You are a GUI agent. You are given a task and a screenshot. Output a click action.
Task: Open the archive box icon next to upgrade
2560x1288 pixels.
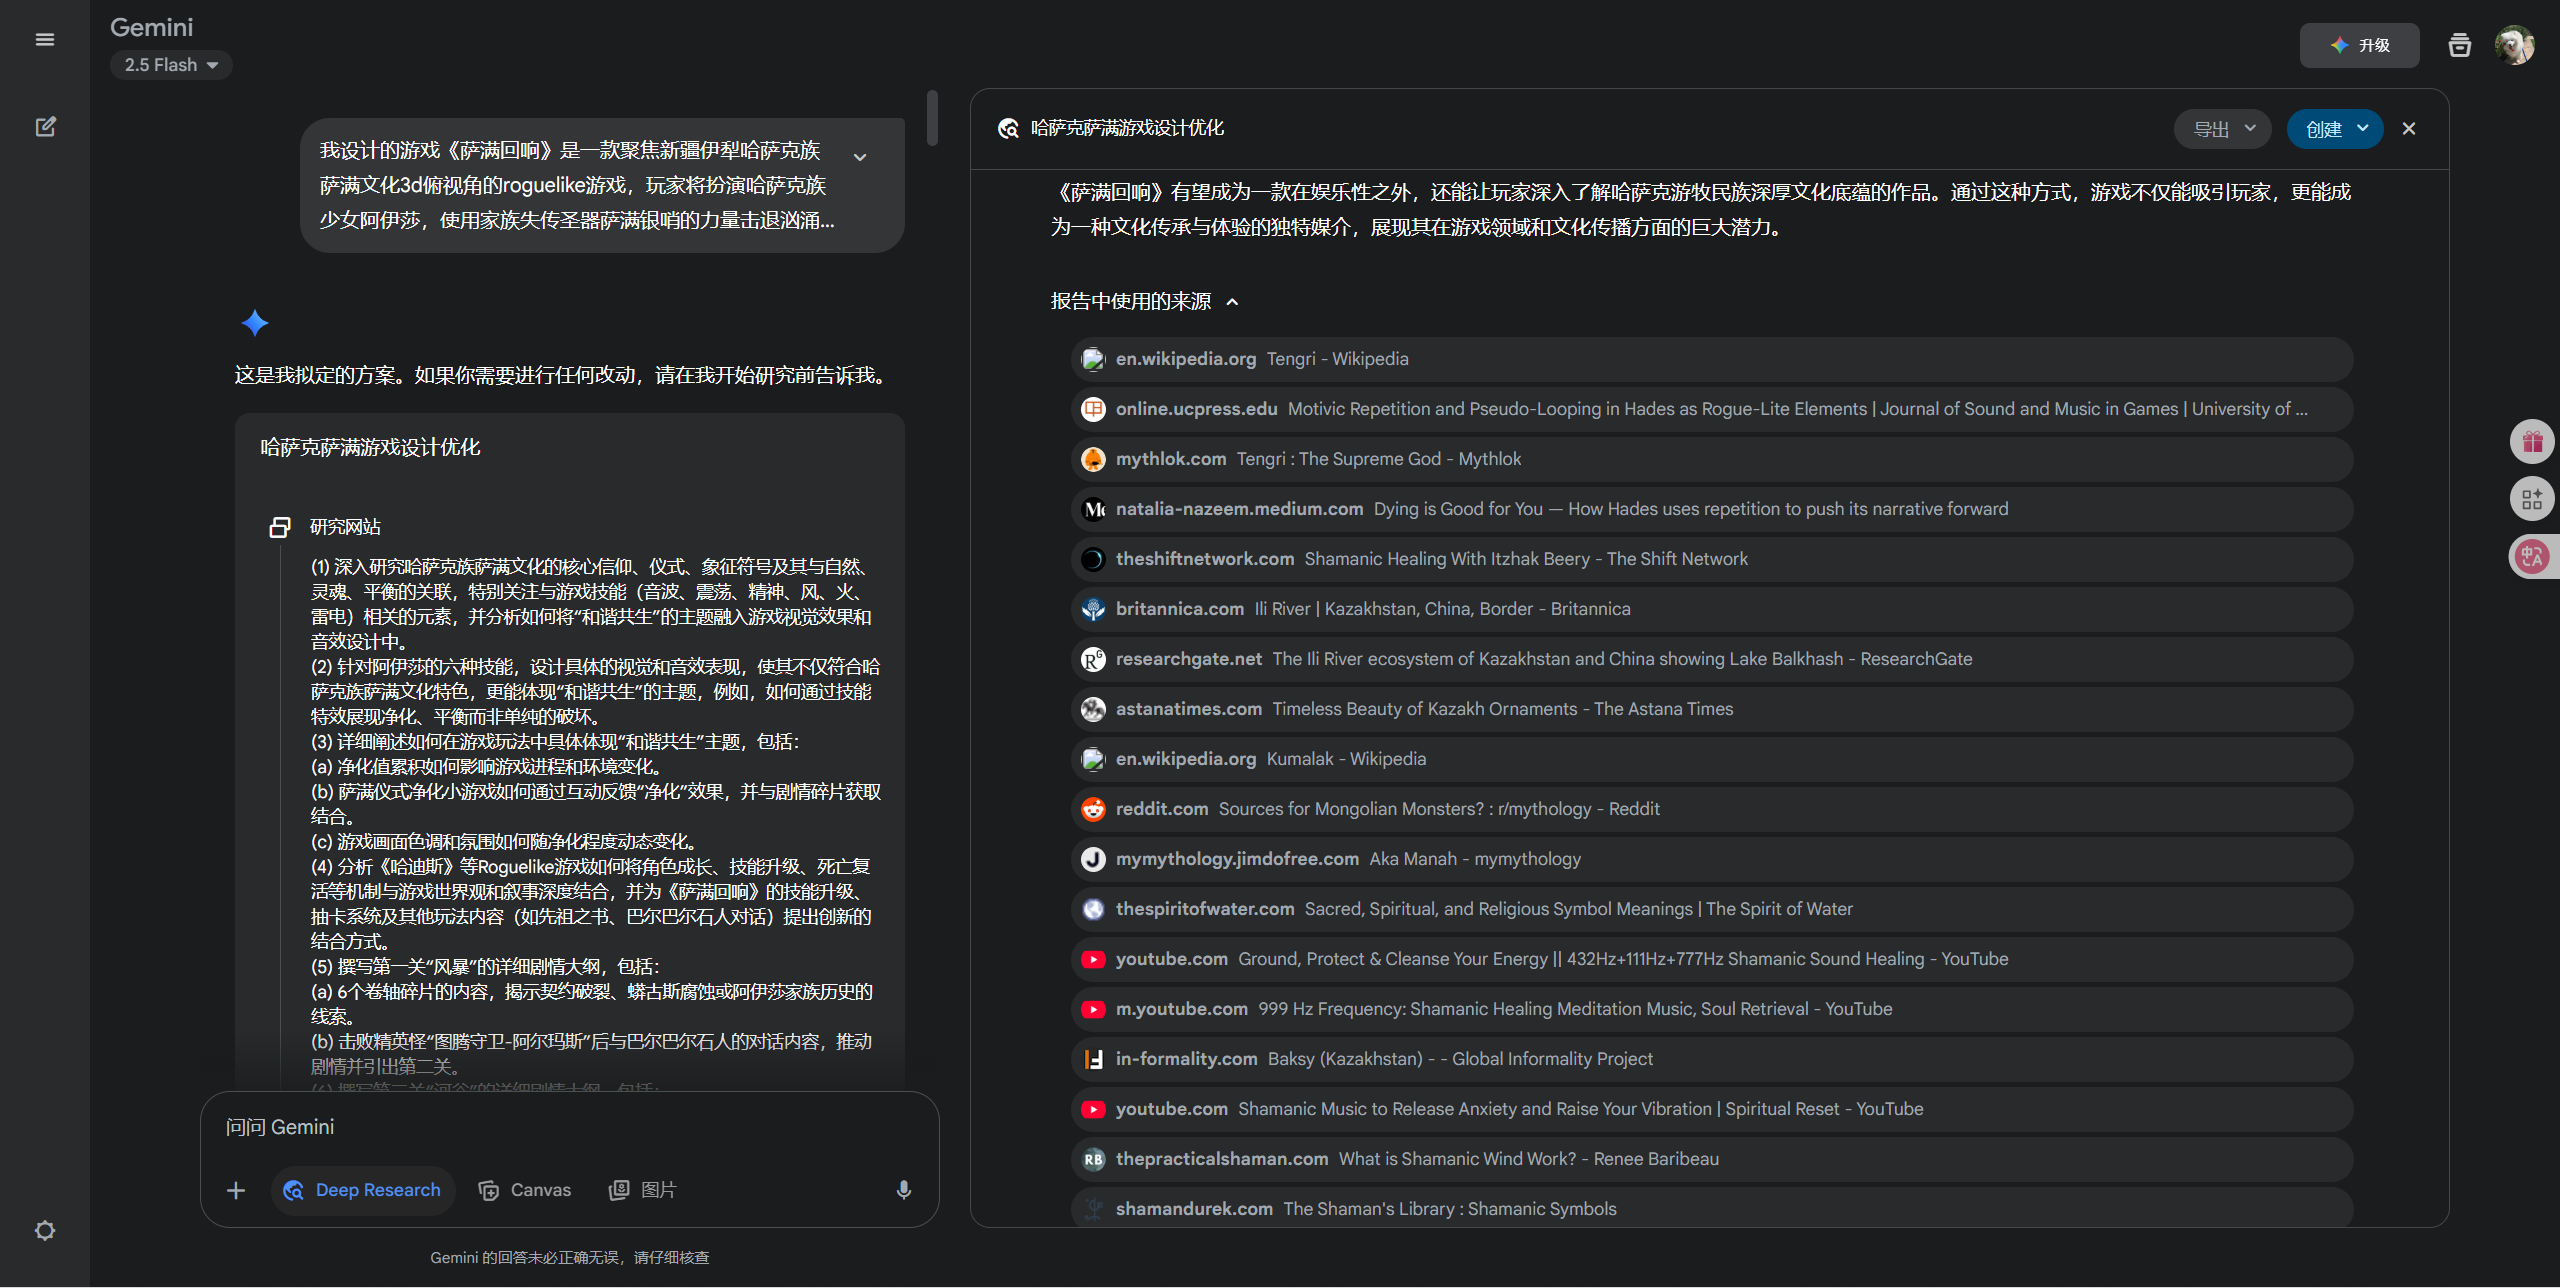(x=2459, y=45)
